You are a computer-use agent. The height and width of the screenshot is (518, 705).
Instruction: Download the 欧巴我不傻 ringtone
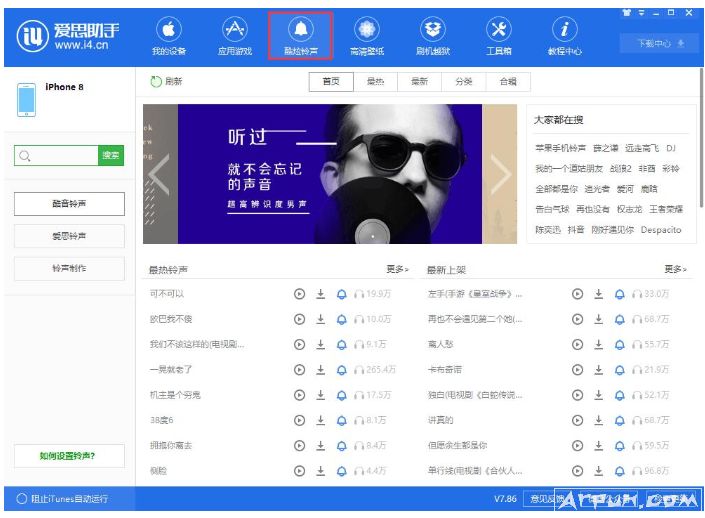(321, 319)
